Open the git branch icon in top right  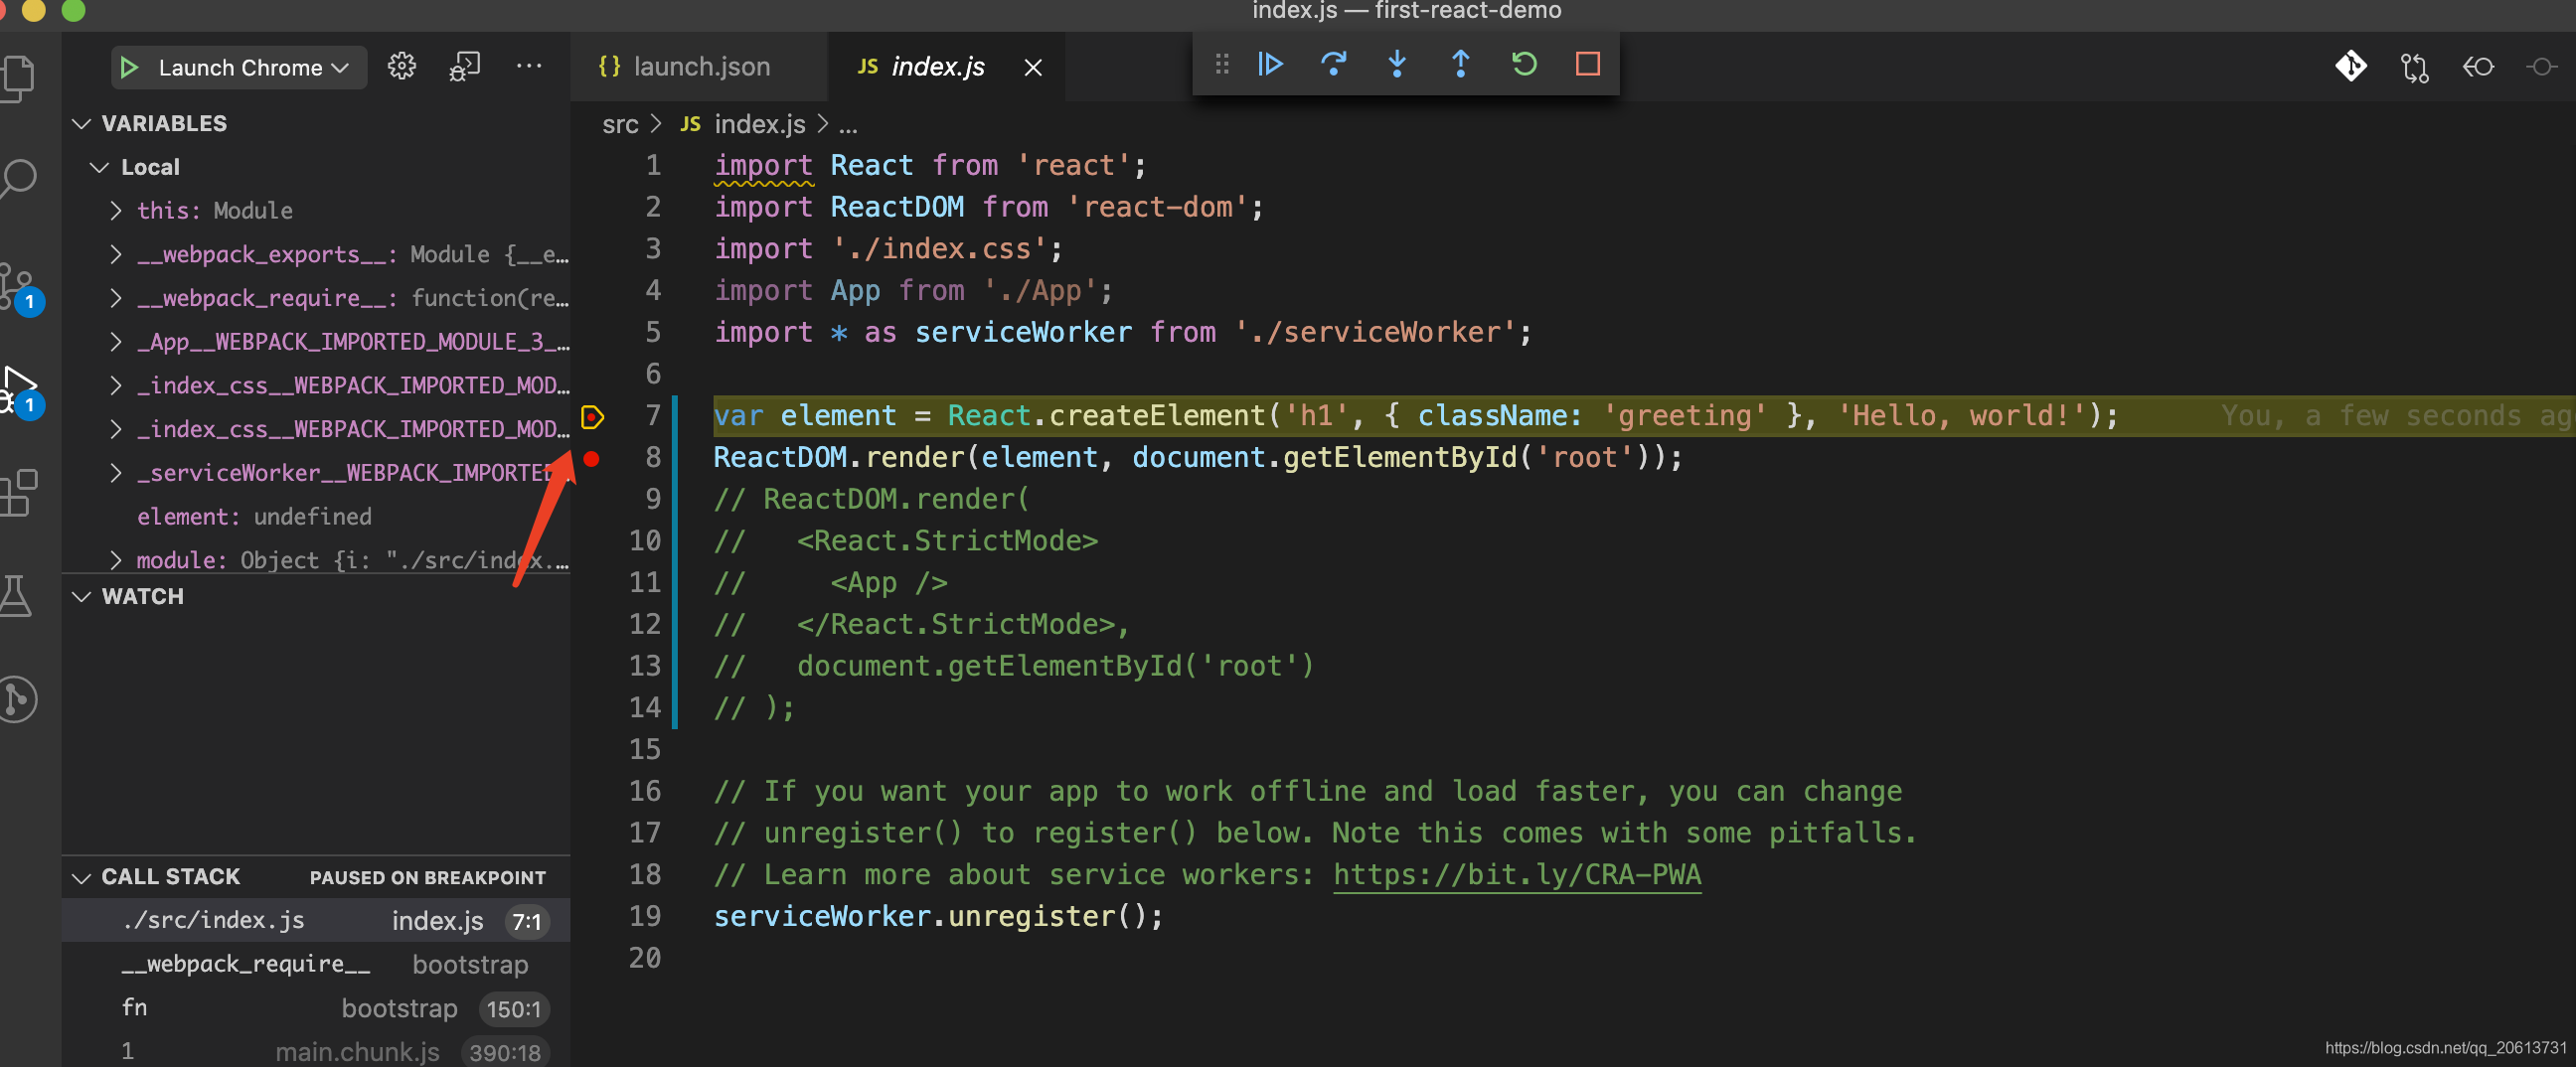tap(2352, 67)
